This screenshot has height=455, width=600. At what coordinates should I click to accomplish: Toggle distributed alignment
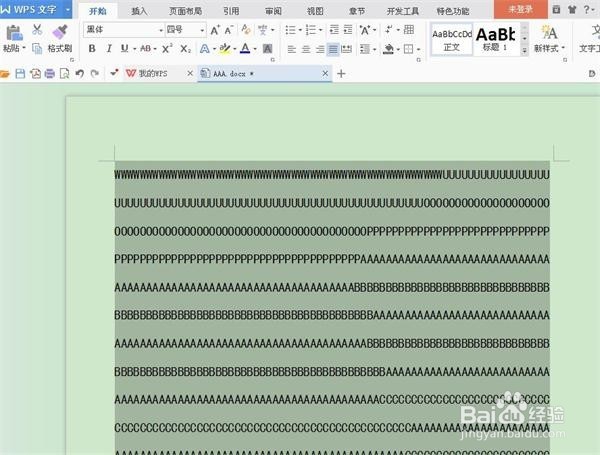[347, 49]
